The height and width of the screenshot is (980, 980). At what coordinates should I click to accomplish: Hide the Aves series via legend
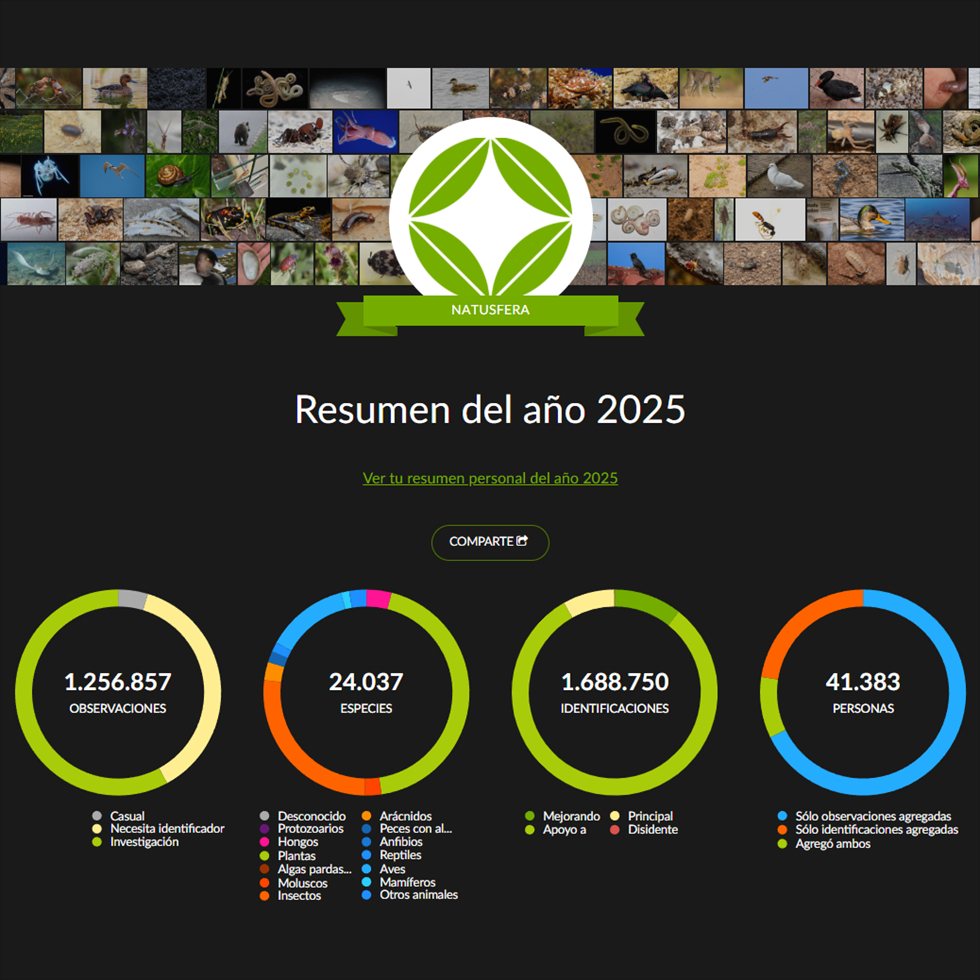point(392,869)
